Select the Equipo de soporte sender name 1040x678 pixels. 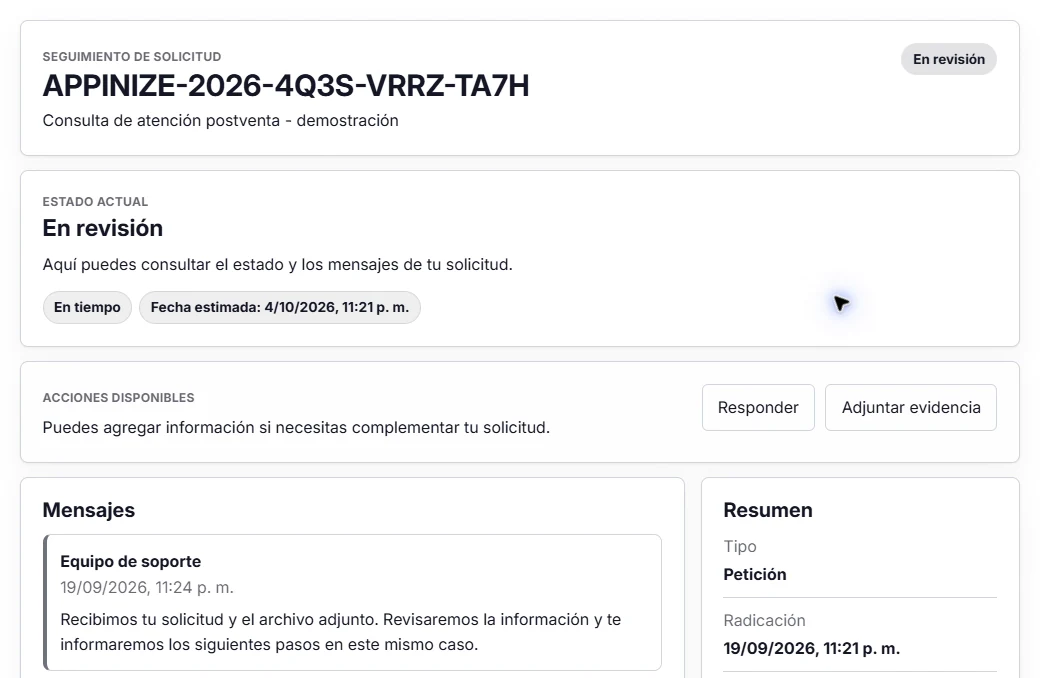tap(131, 561)
